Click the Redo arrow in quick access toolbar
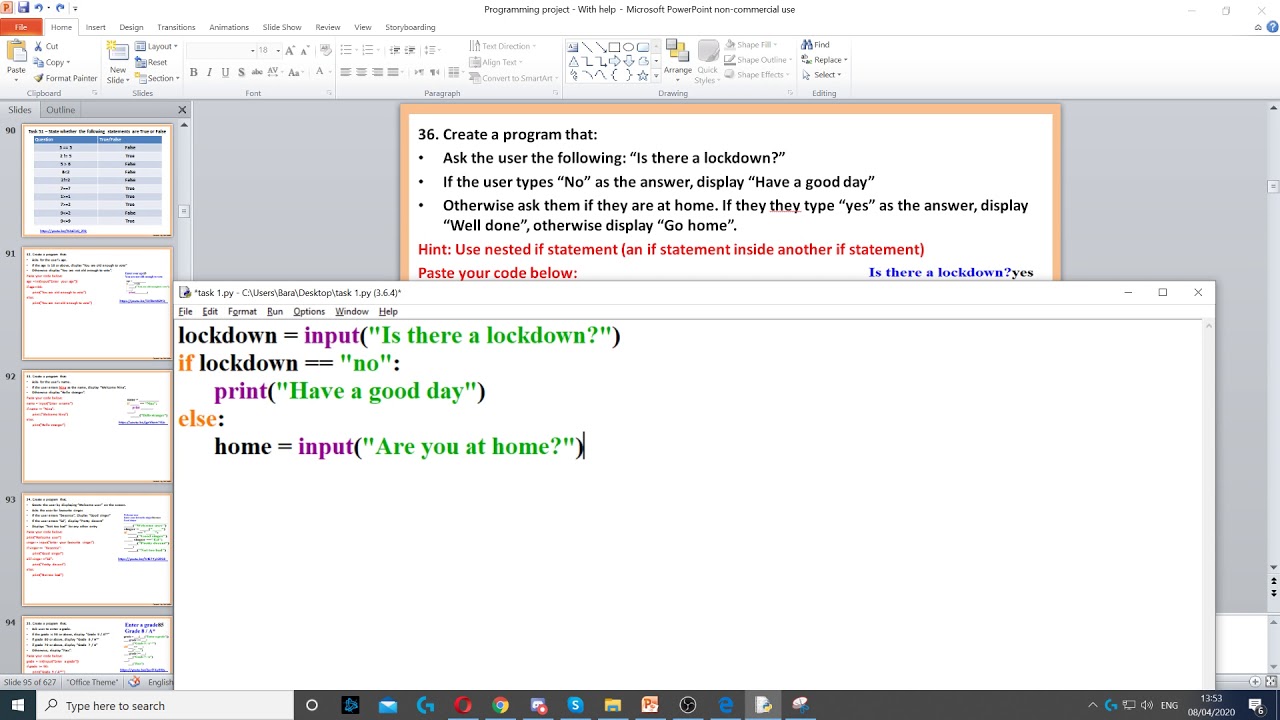Screen dimensions: 1280x720 (60, 8)
